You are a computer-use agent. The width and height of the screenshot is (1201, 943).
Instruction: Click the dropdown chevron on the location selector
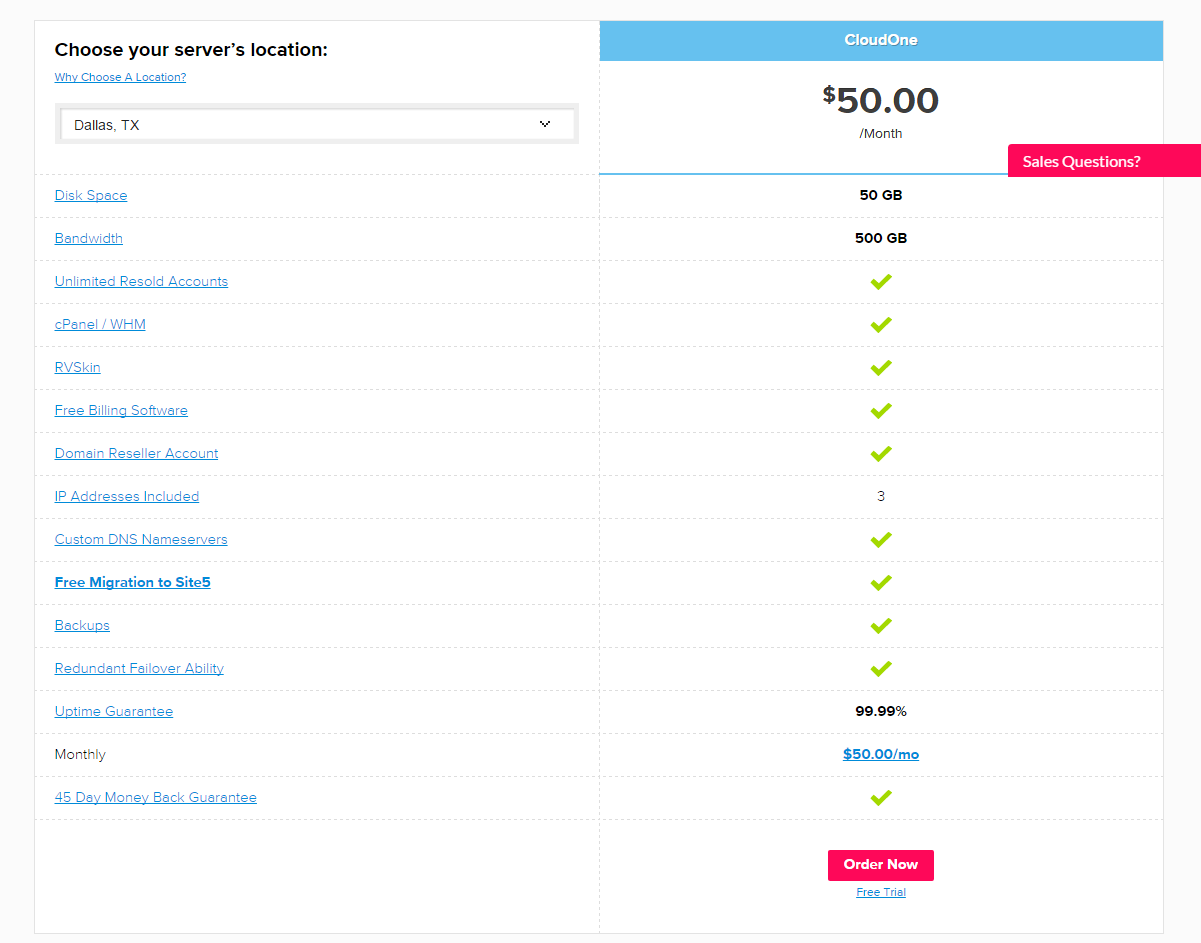[x=545, y=123]
